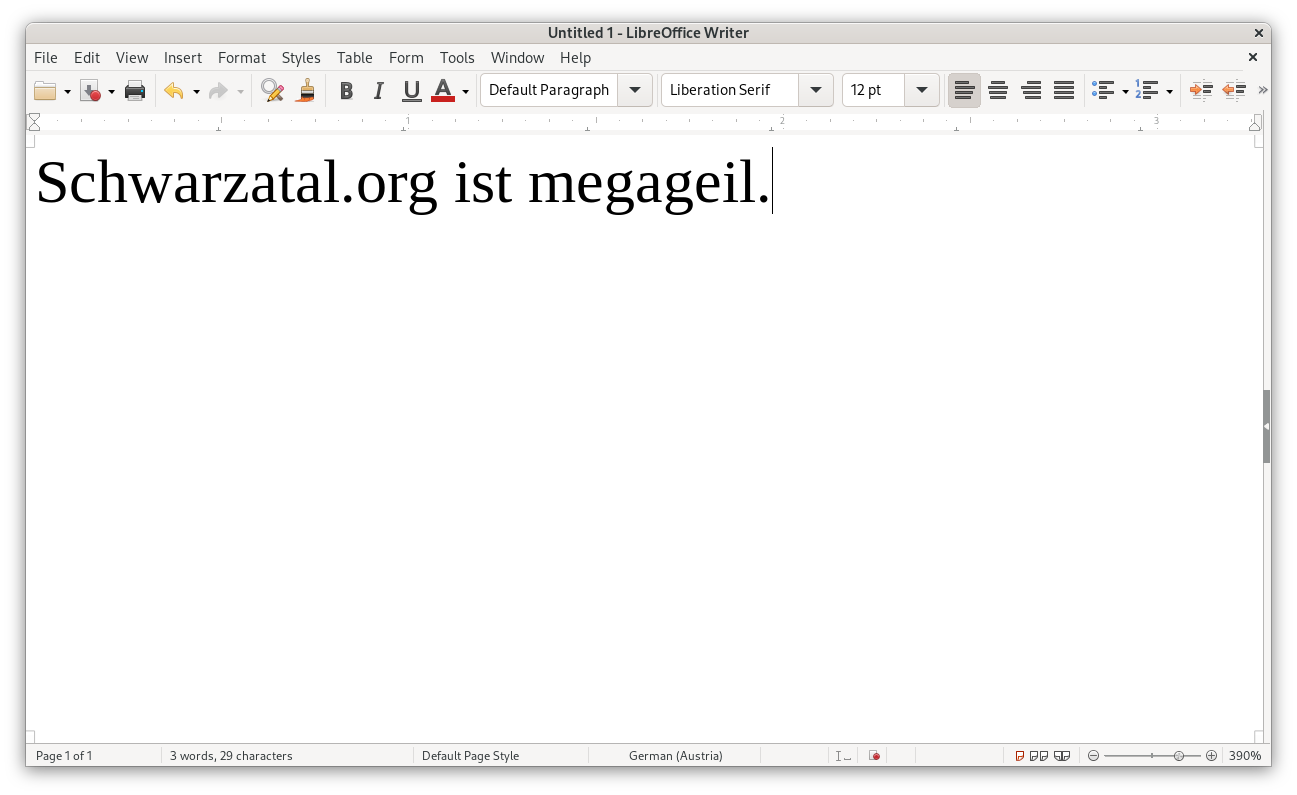Select the Clone Formatting paintbrush

[306, 91]
